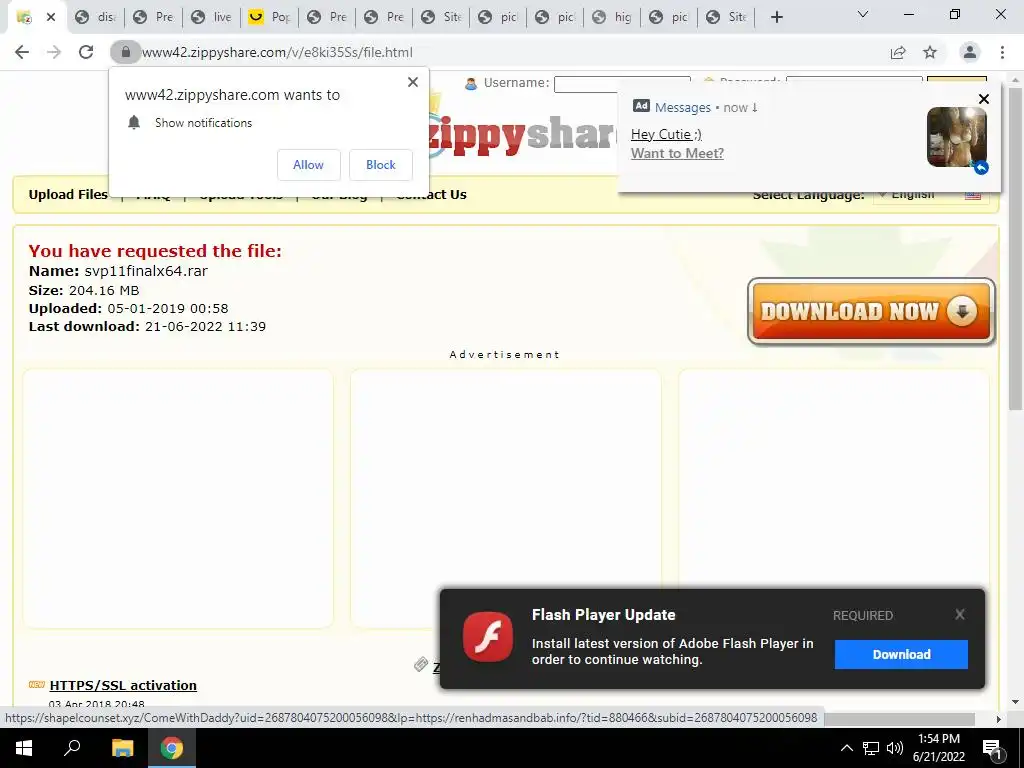The height and width of the screenshot is (768, 1024).
Task: Expand the tab search chevron
Action: tap(863, 14)
